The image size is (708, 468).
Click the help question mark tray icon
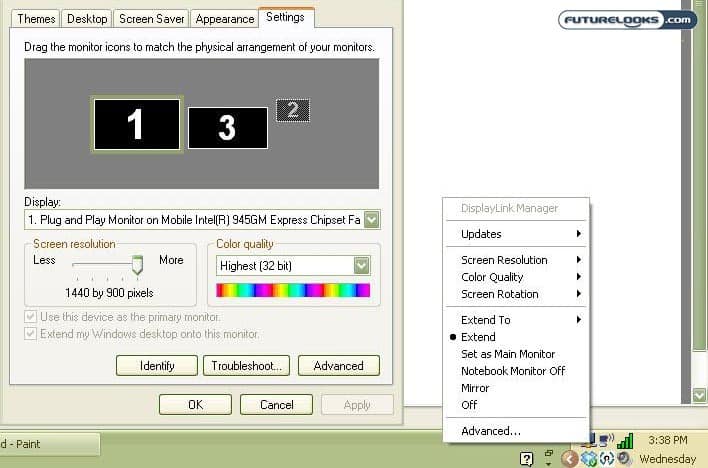click(526, 458)
